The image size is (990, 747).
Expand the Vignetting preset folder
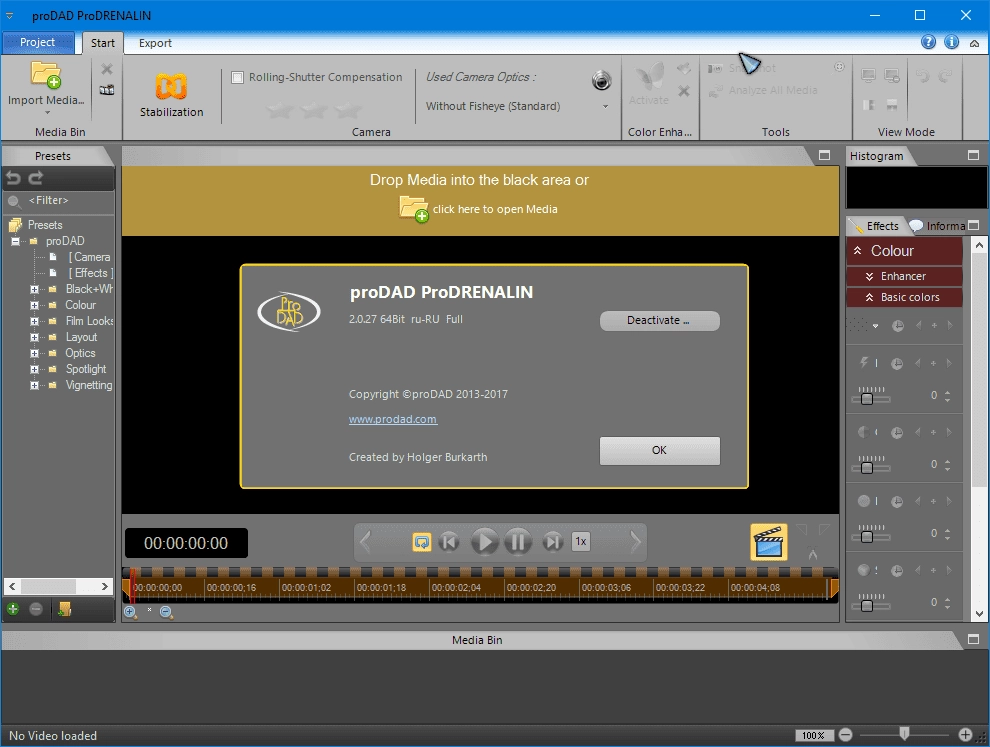tap(34, 385)
